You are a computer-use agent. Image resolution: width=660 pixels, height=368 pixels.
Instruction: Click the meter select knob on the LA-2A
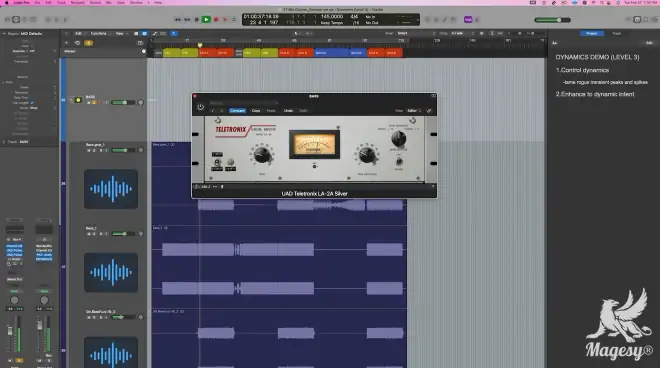point(398,138)
